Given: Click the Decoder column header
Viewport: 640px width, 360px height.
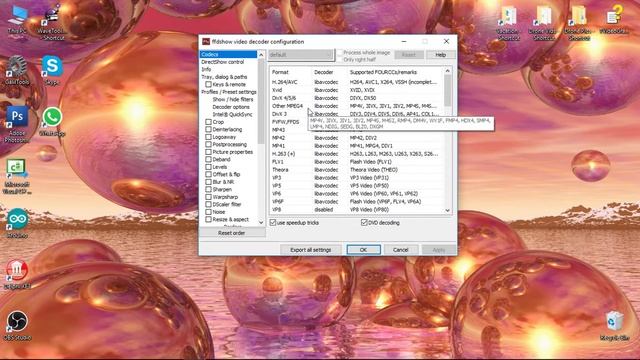Looking at the screenshot, I should click(x=324, y=72).
